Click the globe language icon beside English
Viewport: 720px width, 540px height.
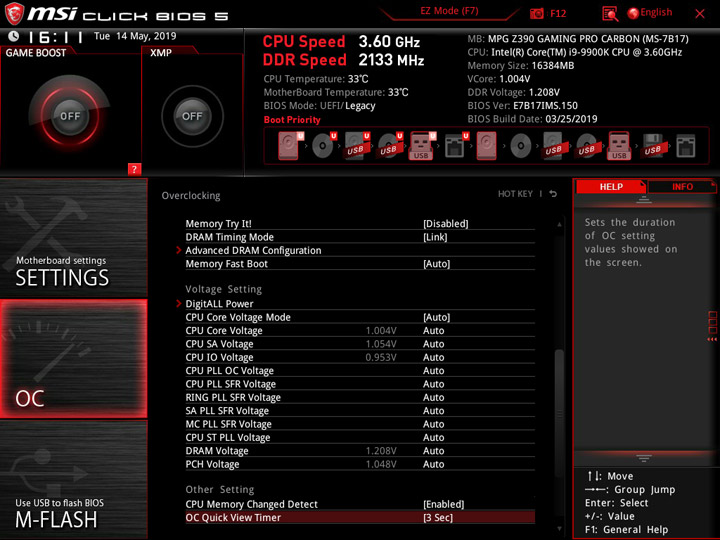(633, 13)
